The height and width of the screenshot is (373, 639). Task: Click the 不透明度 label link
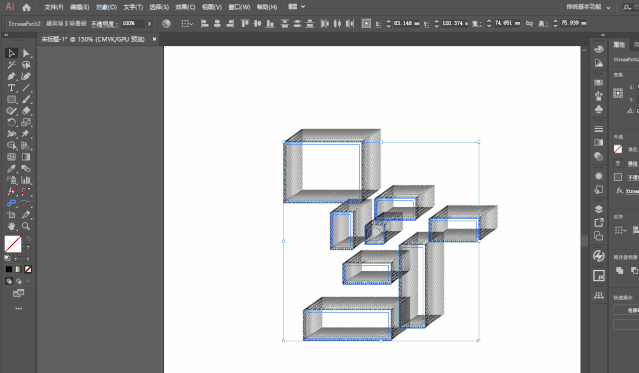point(104,24)
